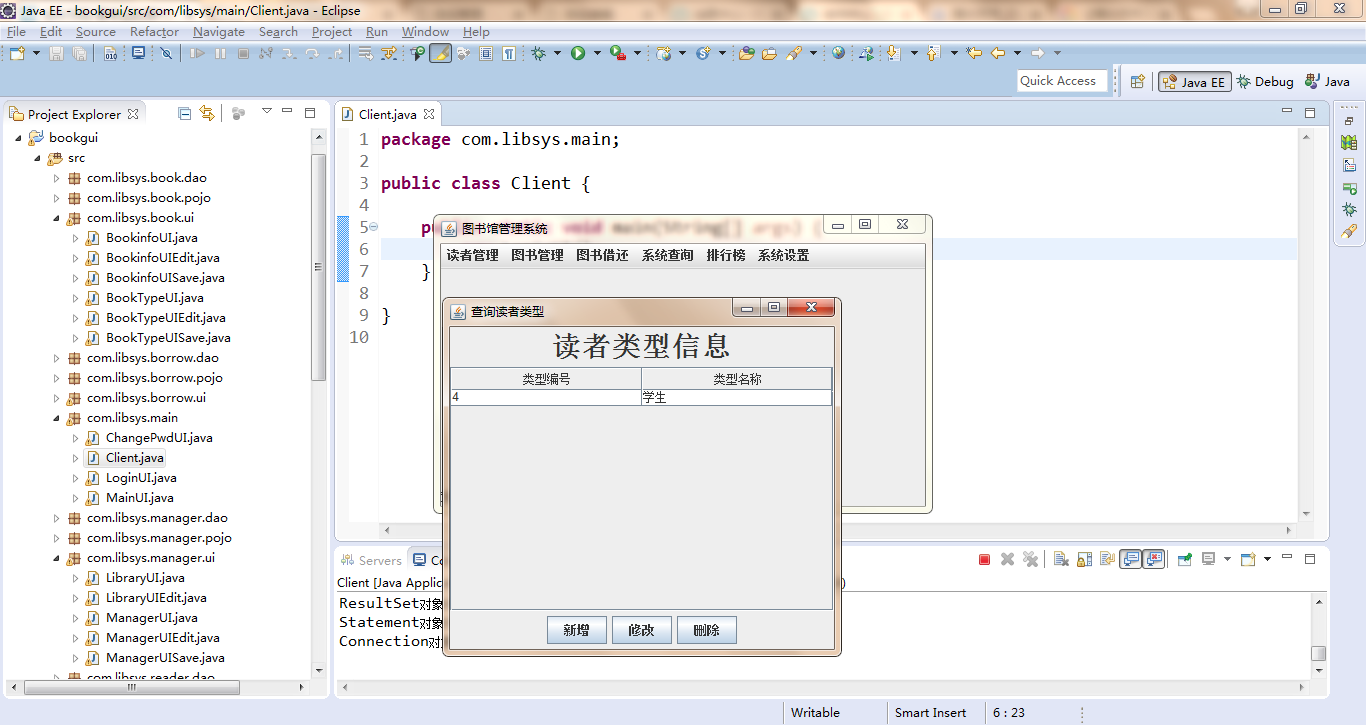
Task: Click the Remove All Terminated Launches icon
Action: click(x=1031, y=560)
